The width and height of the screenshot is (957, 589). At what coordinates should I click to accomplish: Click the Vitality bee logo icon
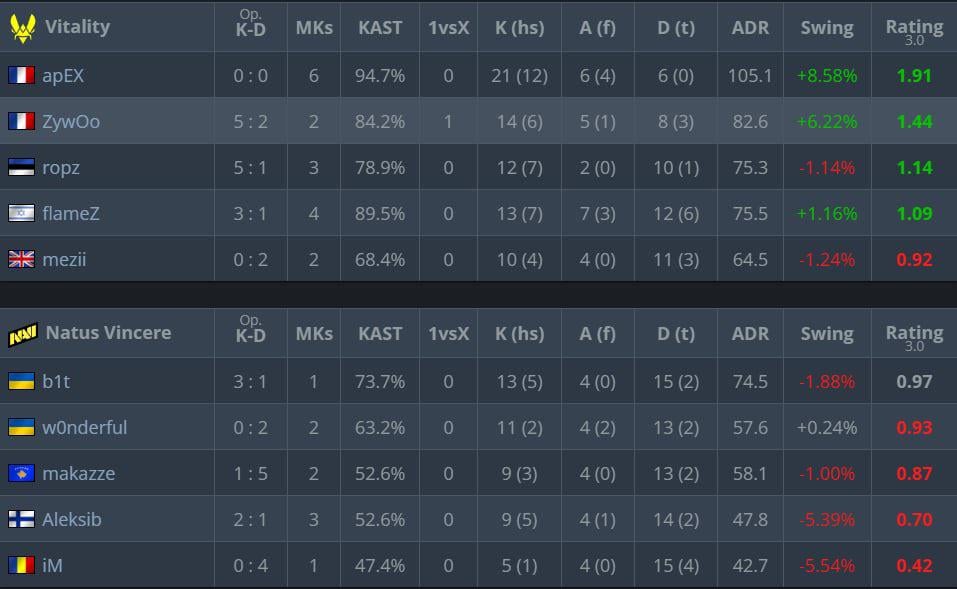22,27
